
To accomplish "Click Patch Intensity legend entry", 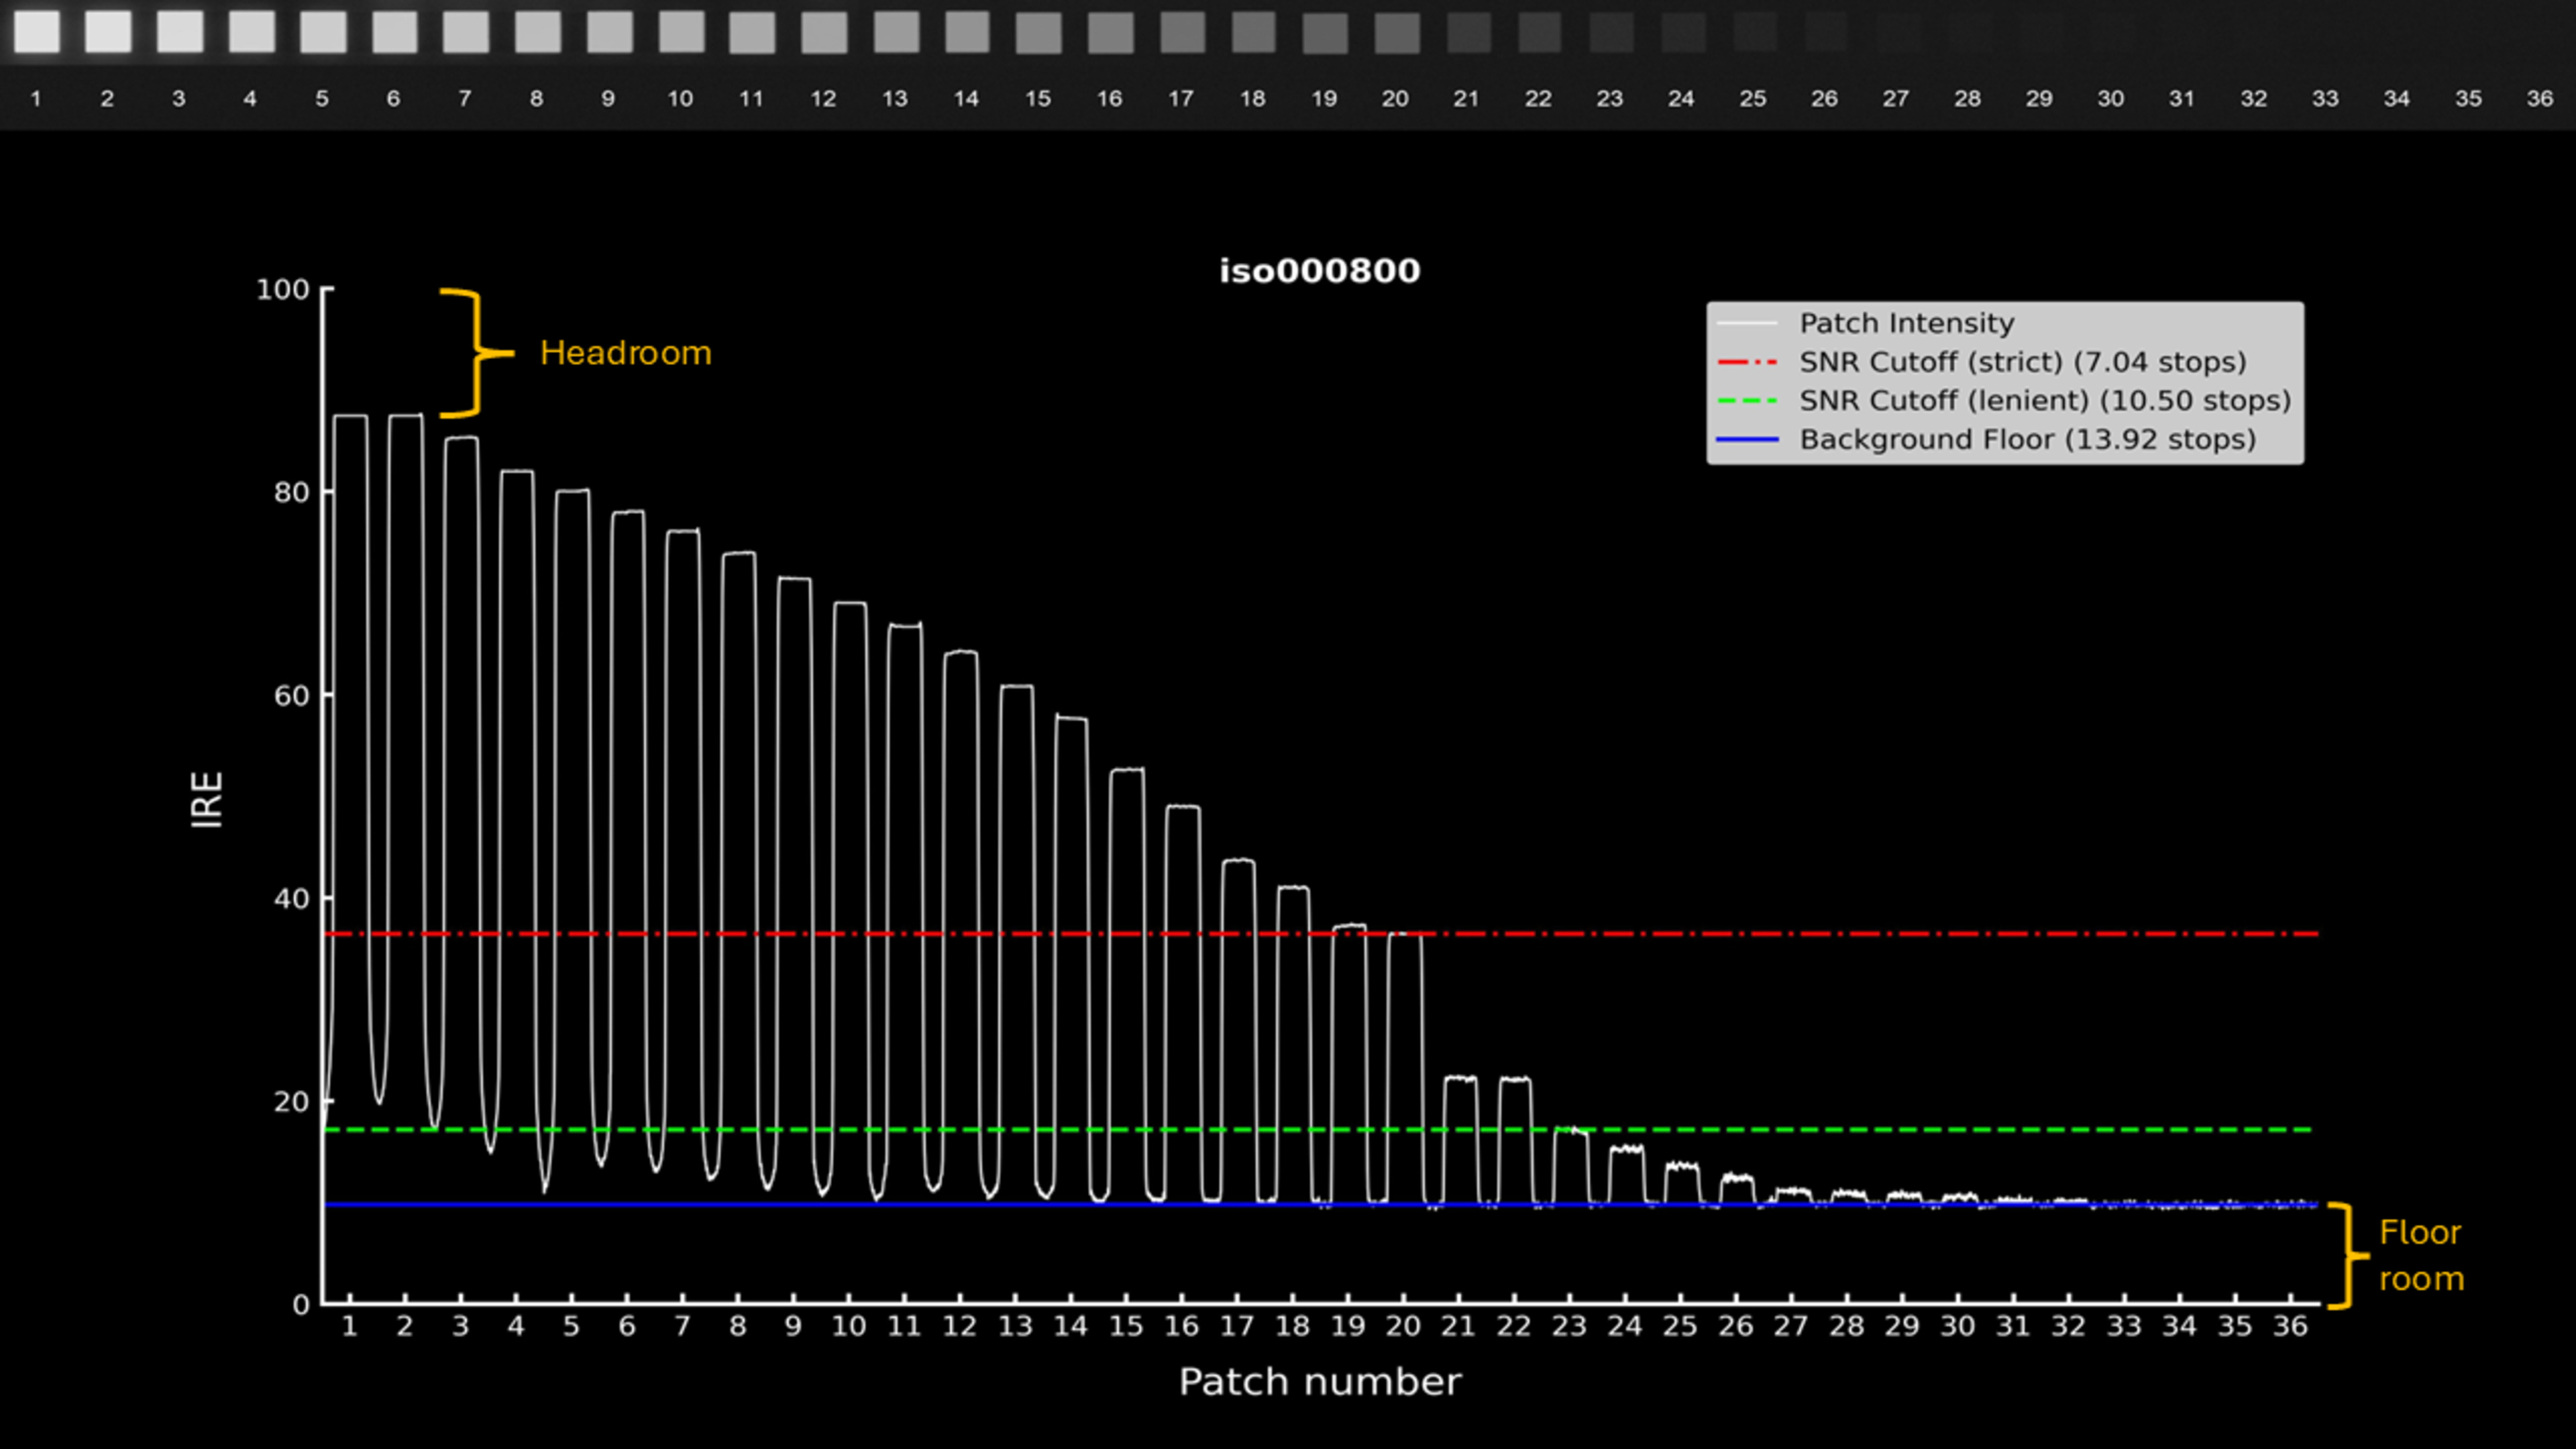I will point(1906,323).
